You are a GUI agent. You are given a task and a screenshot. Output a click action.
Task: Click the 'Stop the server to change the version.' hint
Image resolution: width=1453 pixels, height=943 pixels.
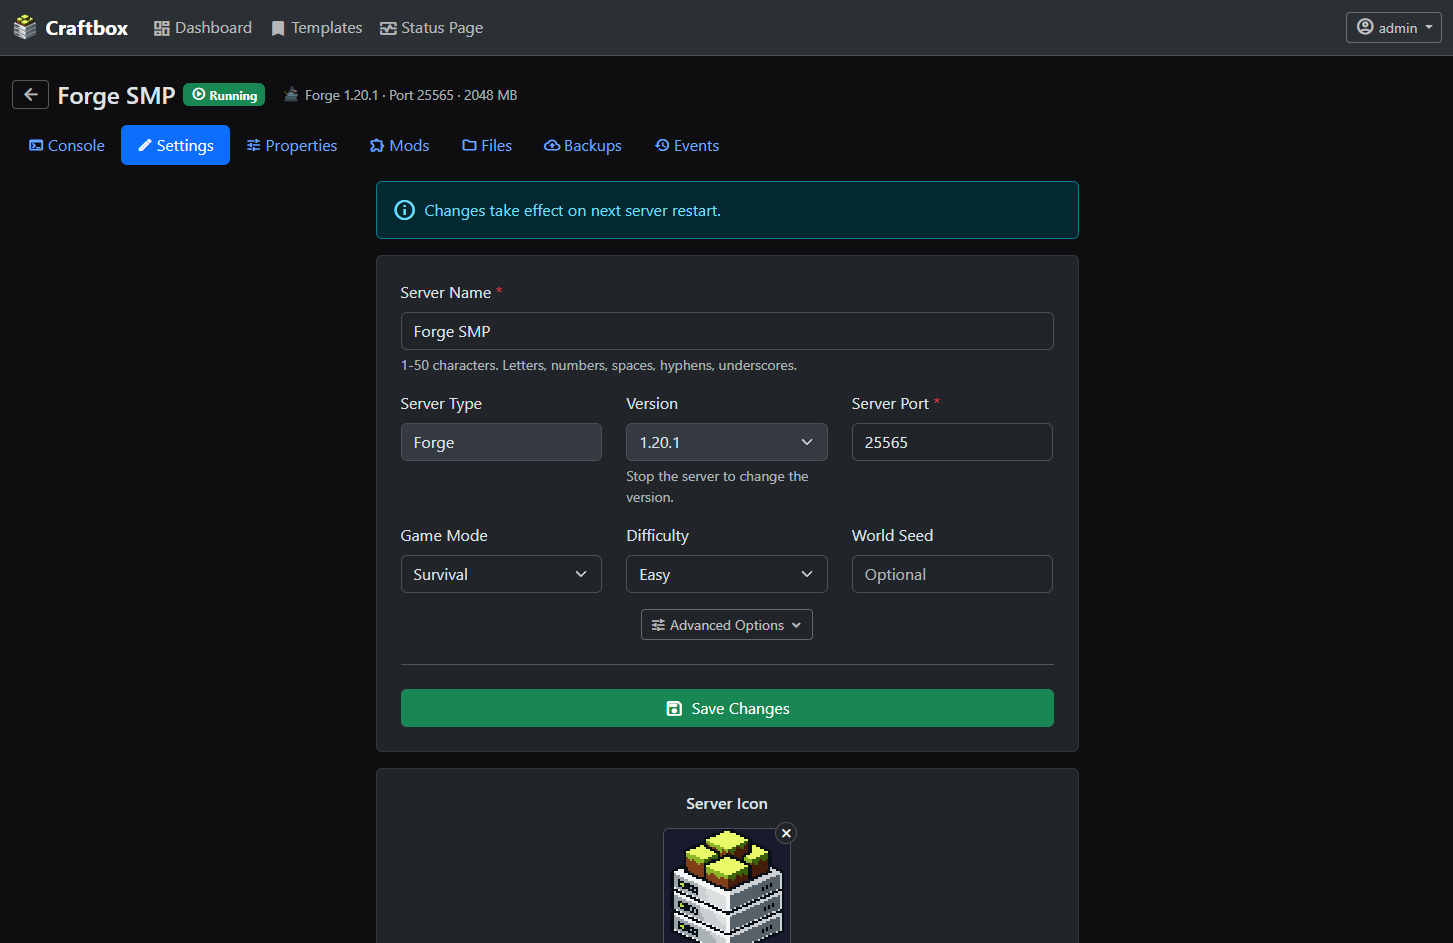point(717,487)
